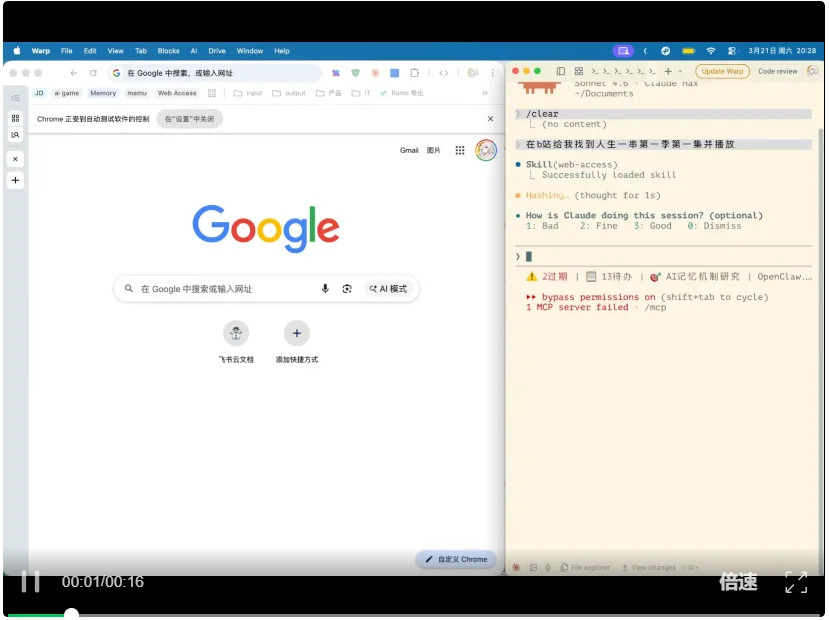Image resolution: width=829 pixels, height=620 pixels.
Task: Click the voice search microphone in Google search bar
Action: pyautogui.click(x=325, y=288)
